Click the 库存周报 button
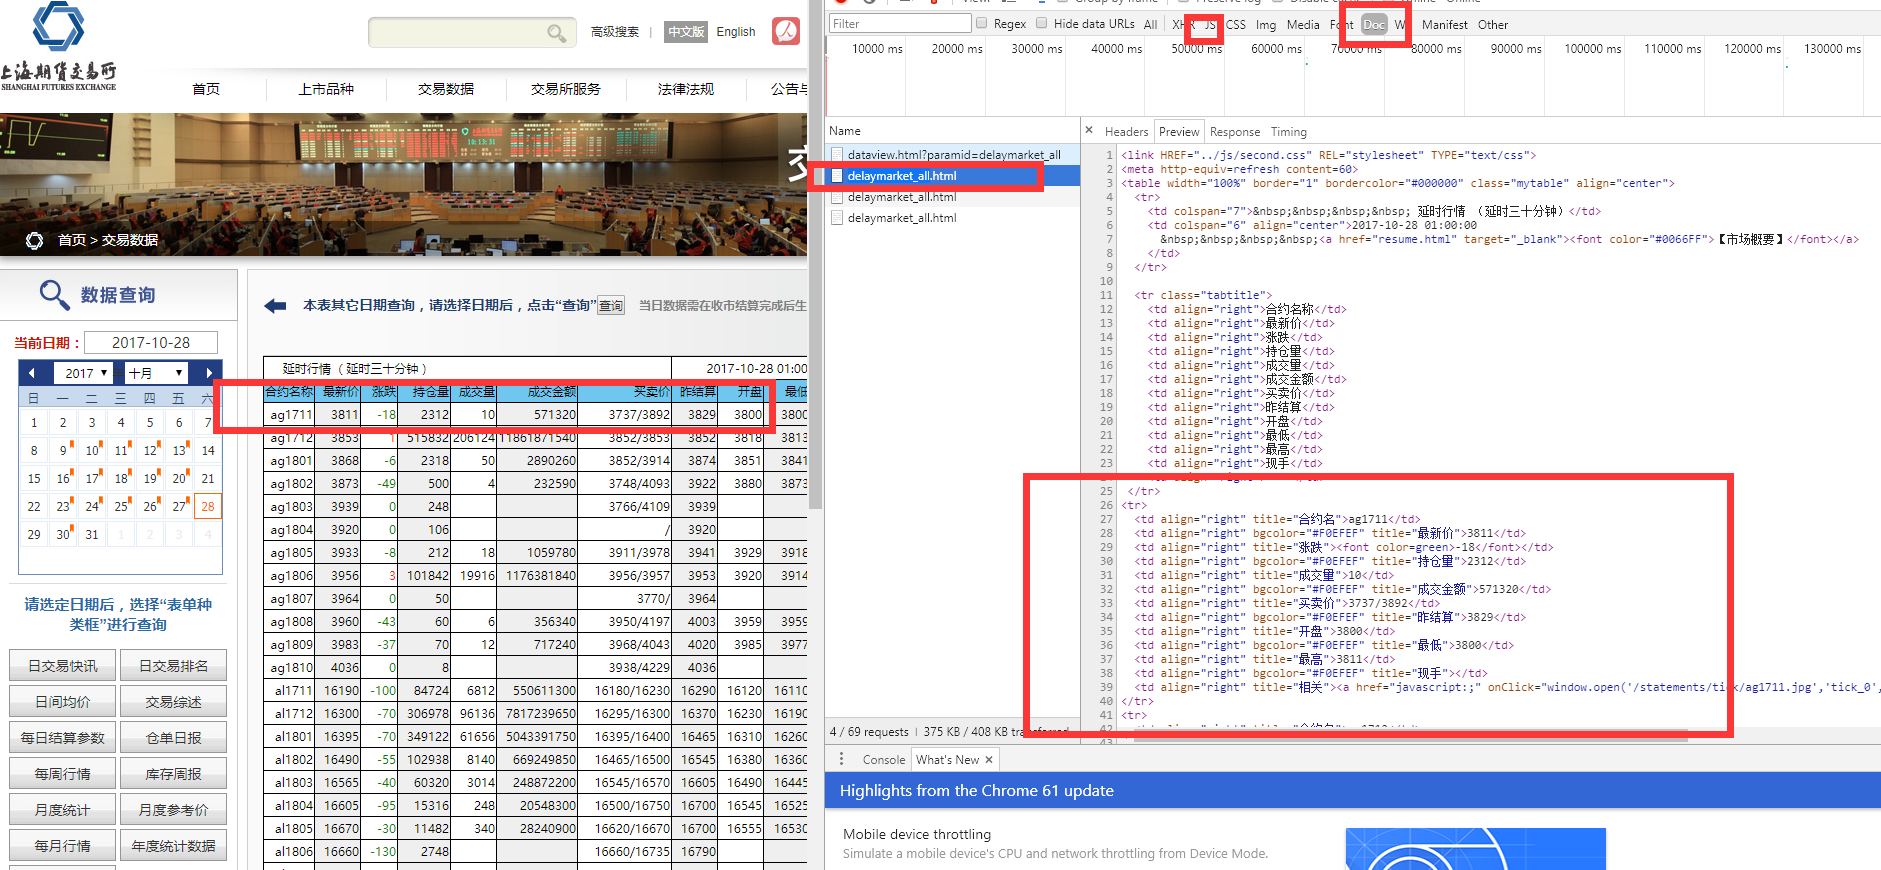 pyautogui.click(x=173, y=774)
